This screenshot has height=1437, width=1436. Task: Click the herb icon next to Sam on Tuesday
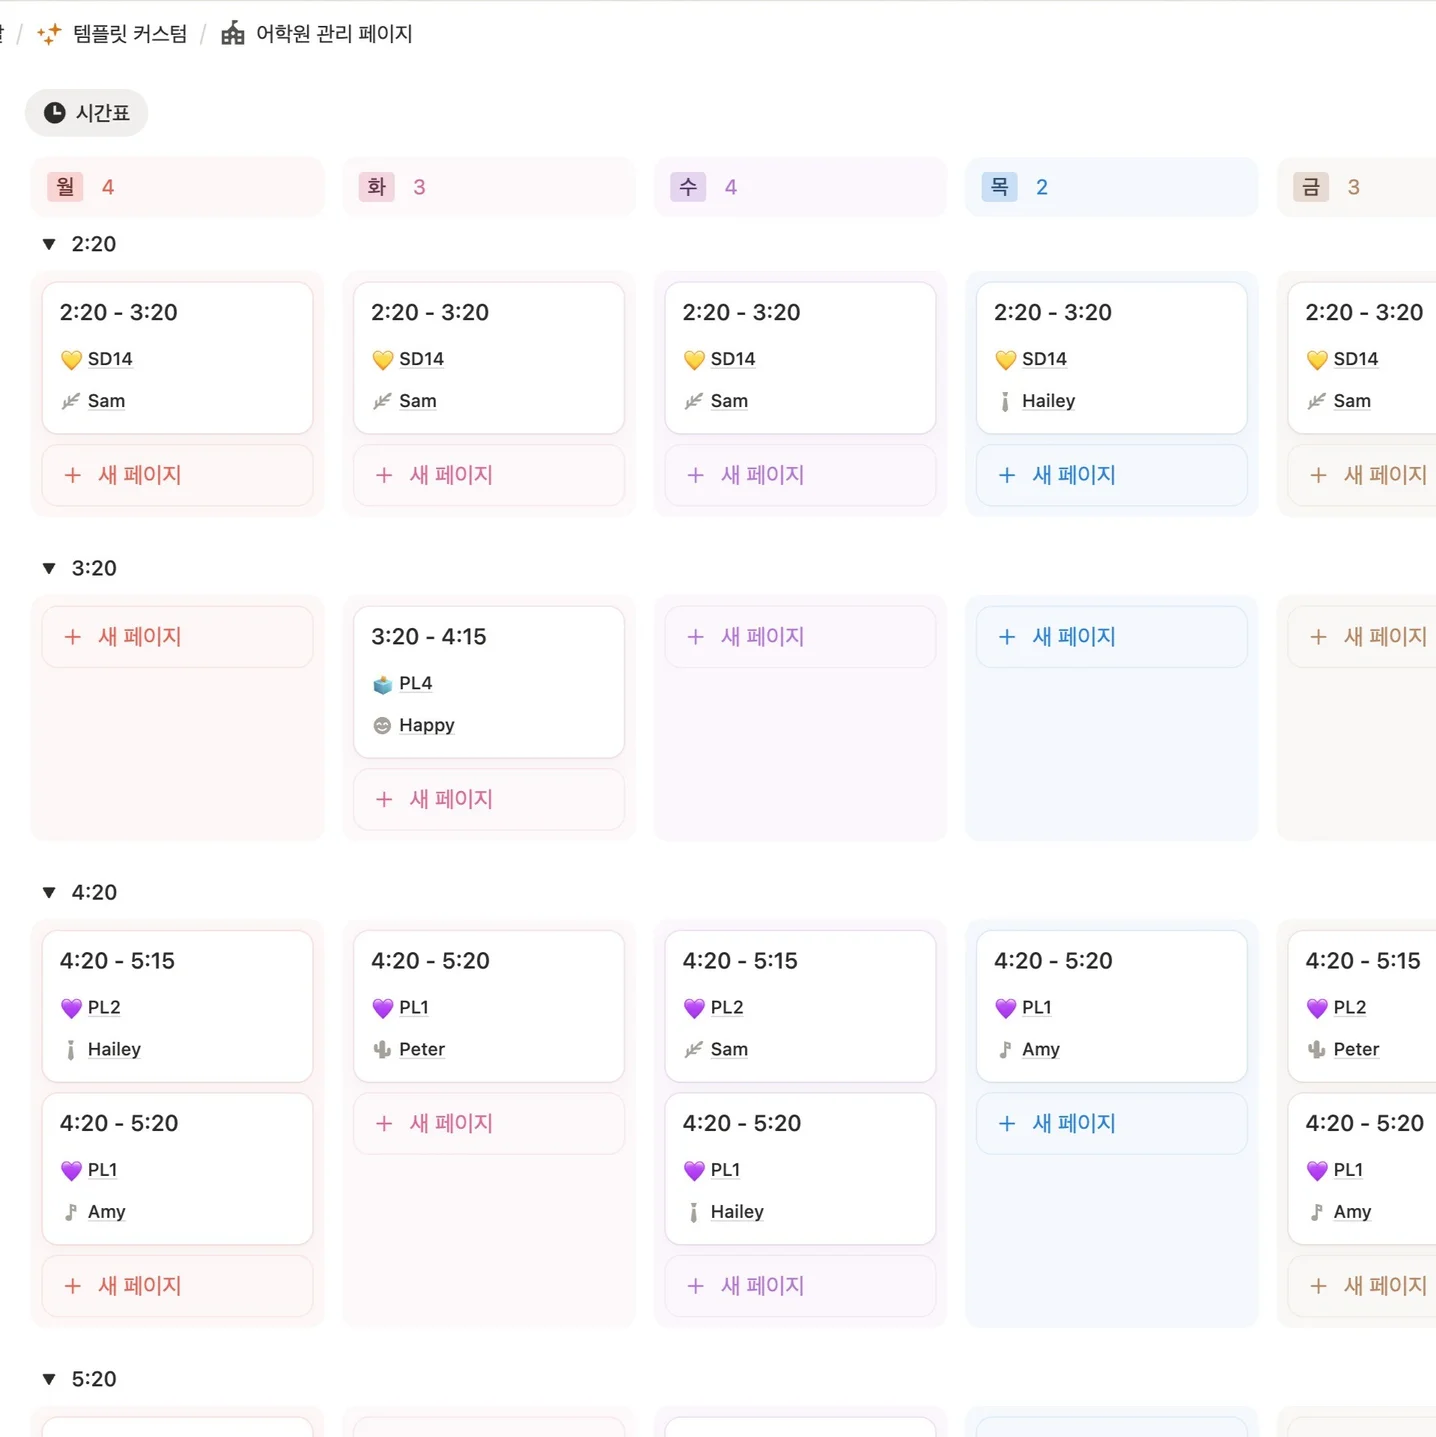(382, 400)
